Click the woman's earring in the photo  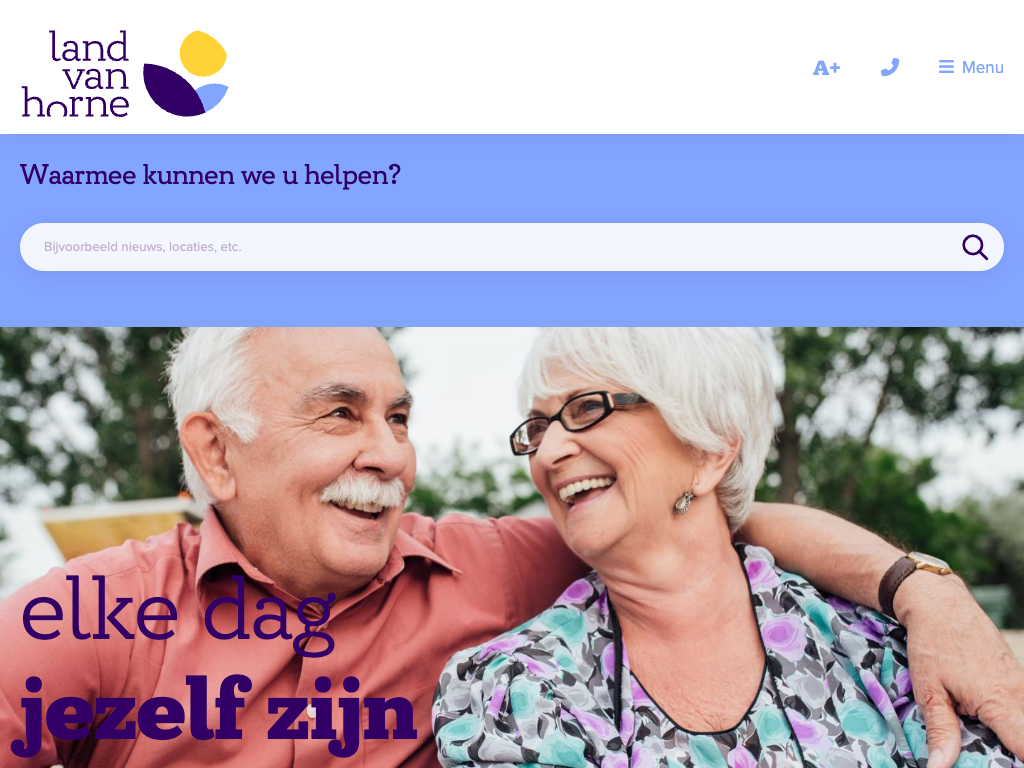(683, 503)
